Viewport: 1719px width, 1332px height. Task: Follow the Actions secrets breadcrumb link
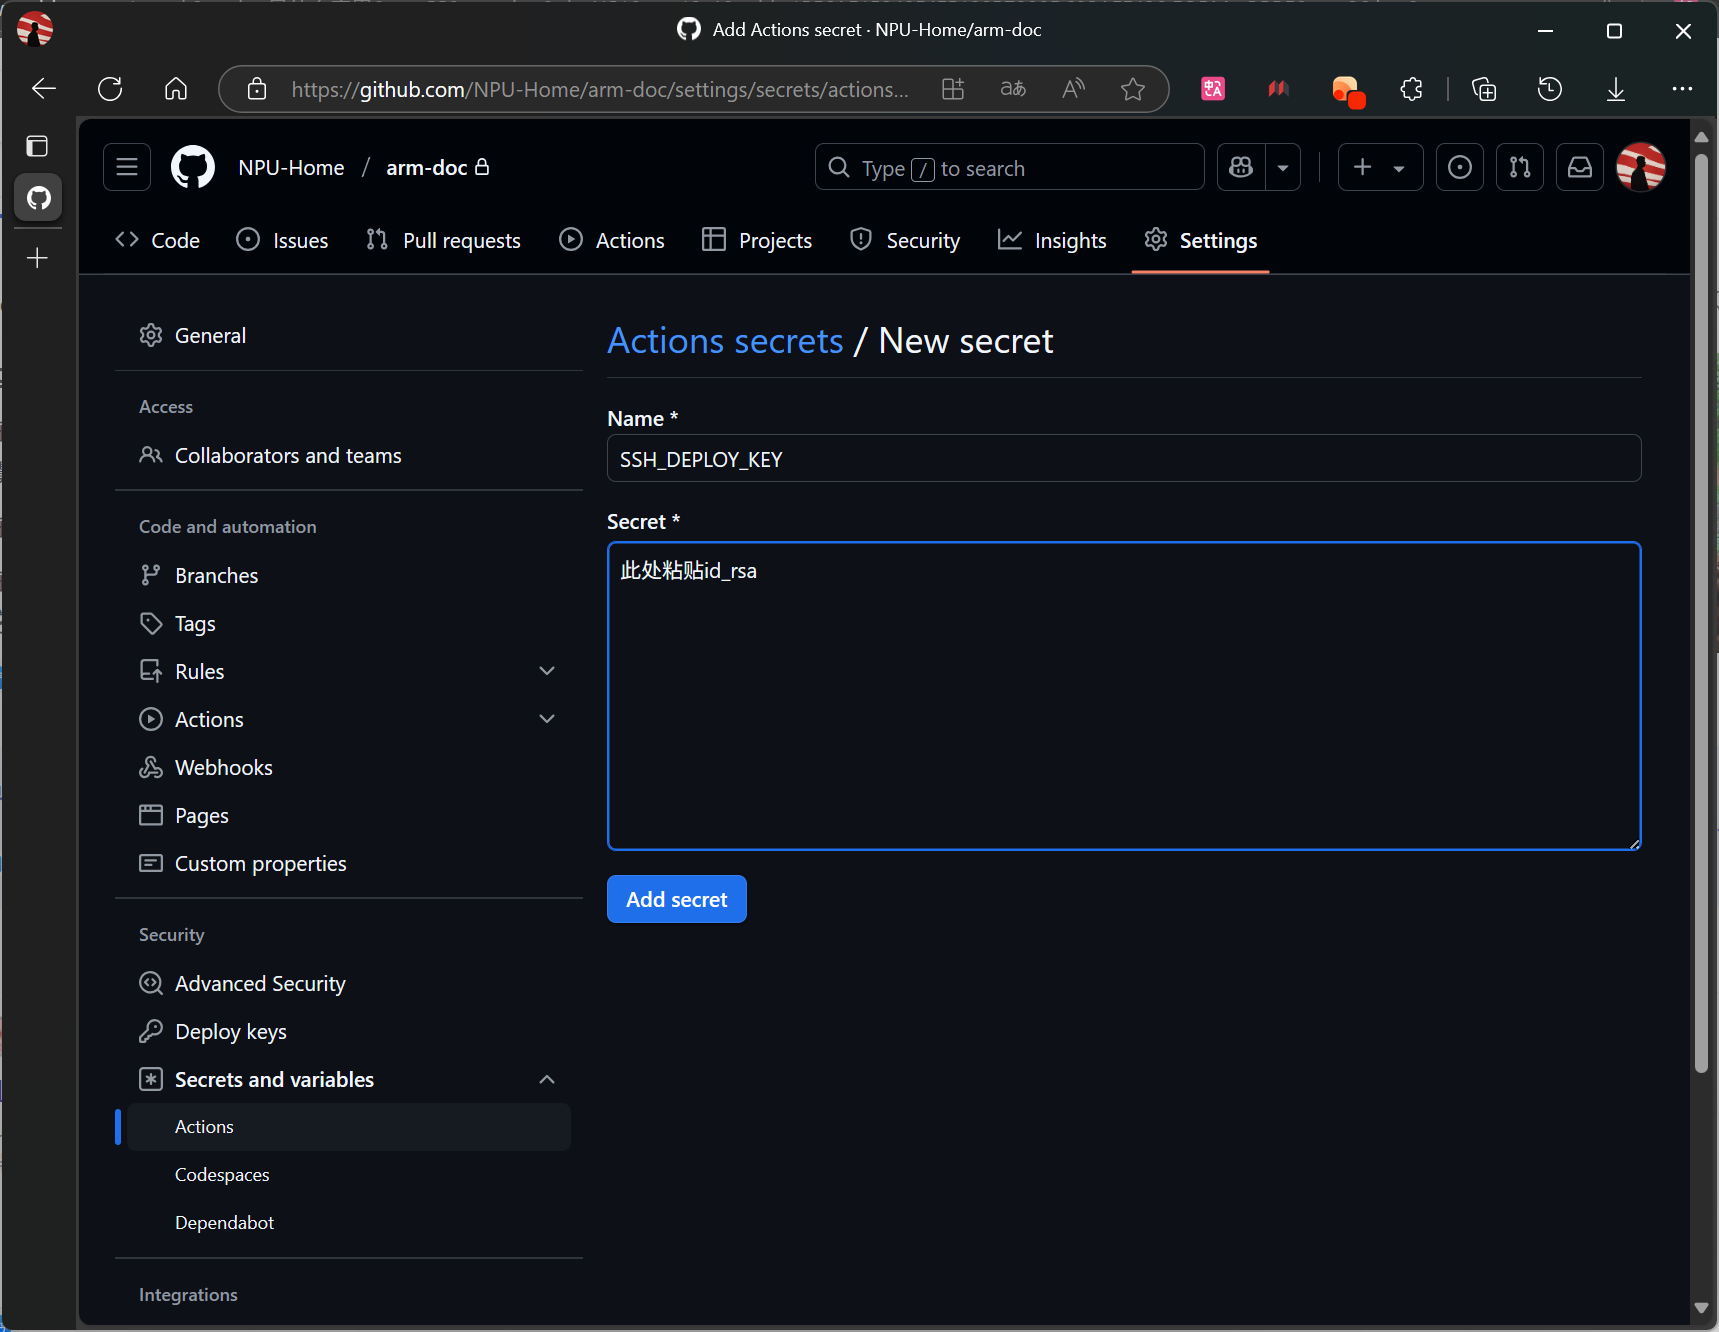click(x=725, y=341)
